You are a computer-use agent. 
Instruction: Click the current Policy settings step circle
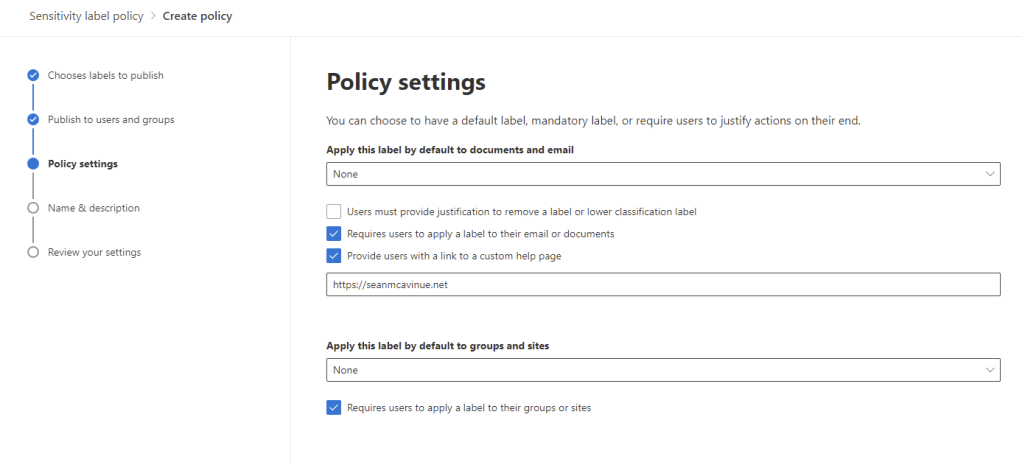[33, 164]
